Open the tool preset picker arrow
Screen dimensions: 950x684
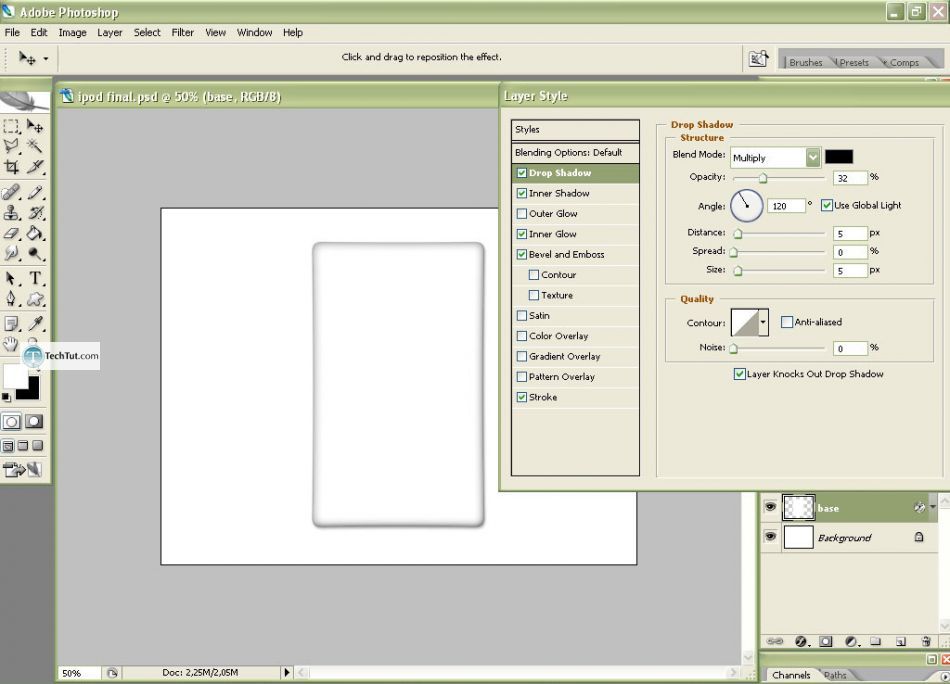(x=46, y=59)
